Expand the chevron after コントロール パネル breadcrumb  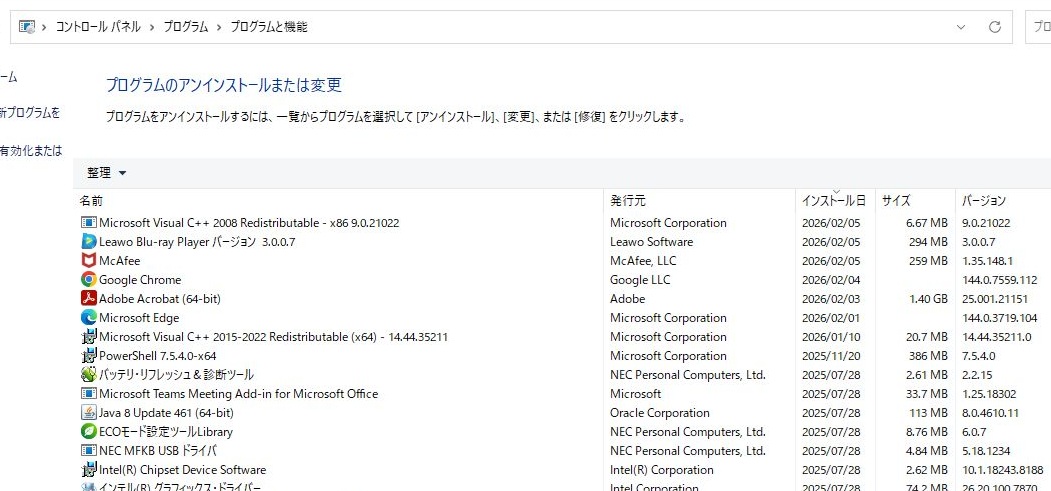[x=151, y=27]
